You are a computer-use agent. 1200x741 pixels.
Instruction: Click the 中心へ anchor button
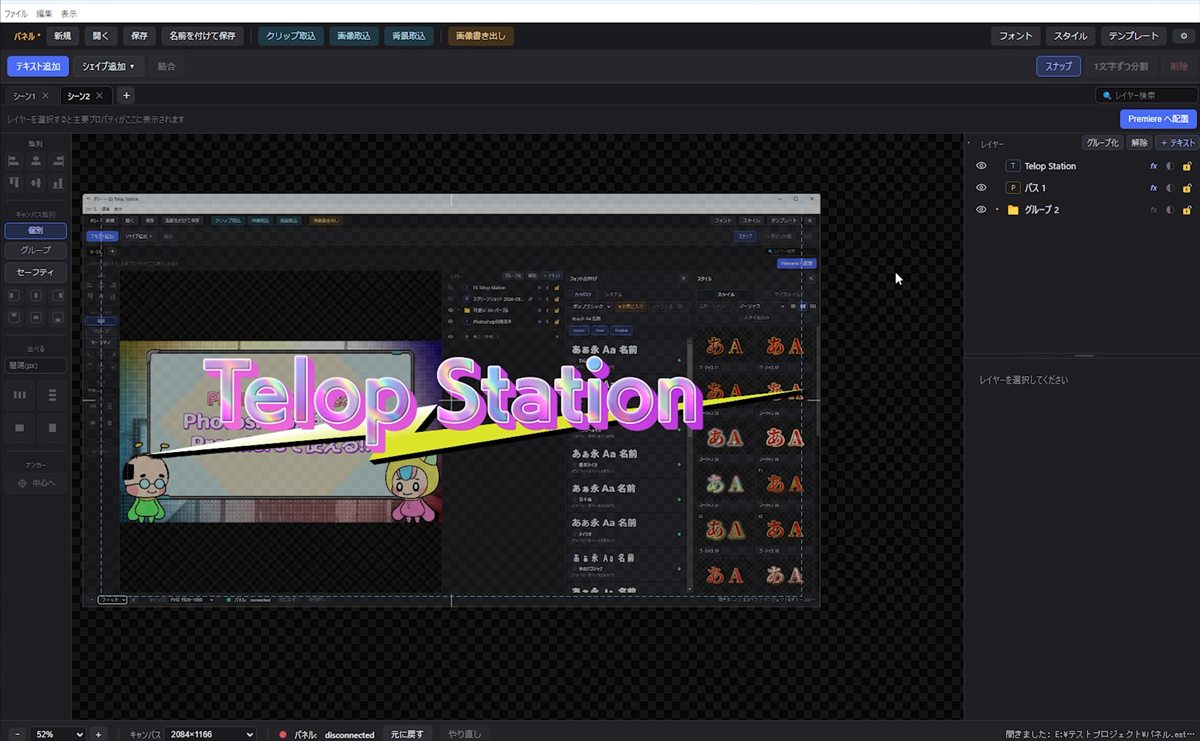coord(36,484)
